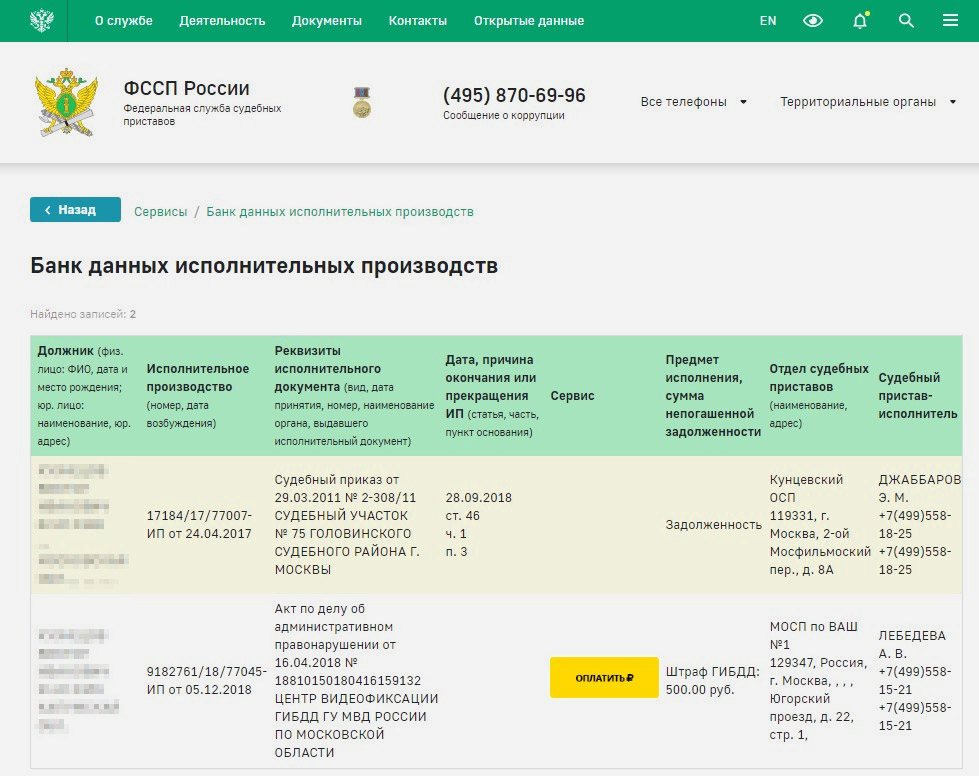Click the medal badge icon
Screen dimensions: 979x776
[x=362, y=102]
